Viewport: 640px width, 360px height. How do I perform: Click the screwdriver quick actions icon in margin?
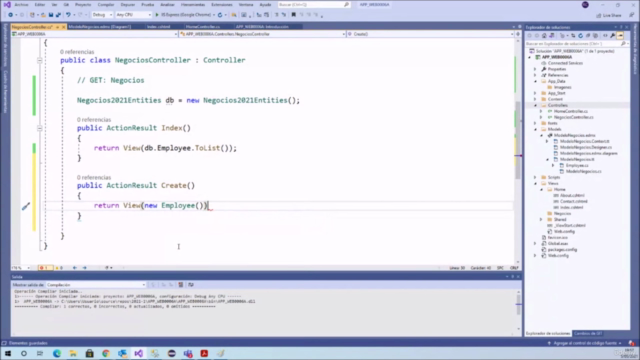click(x=26, y=207)
